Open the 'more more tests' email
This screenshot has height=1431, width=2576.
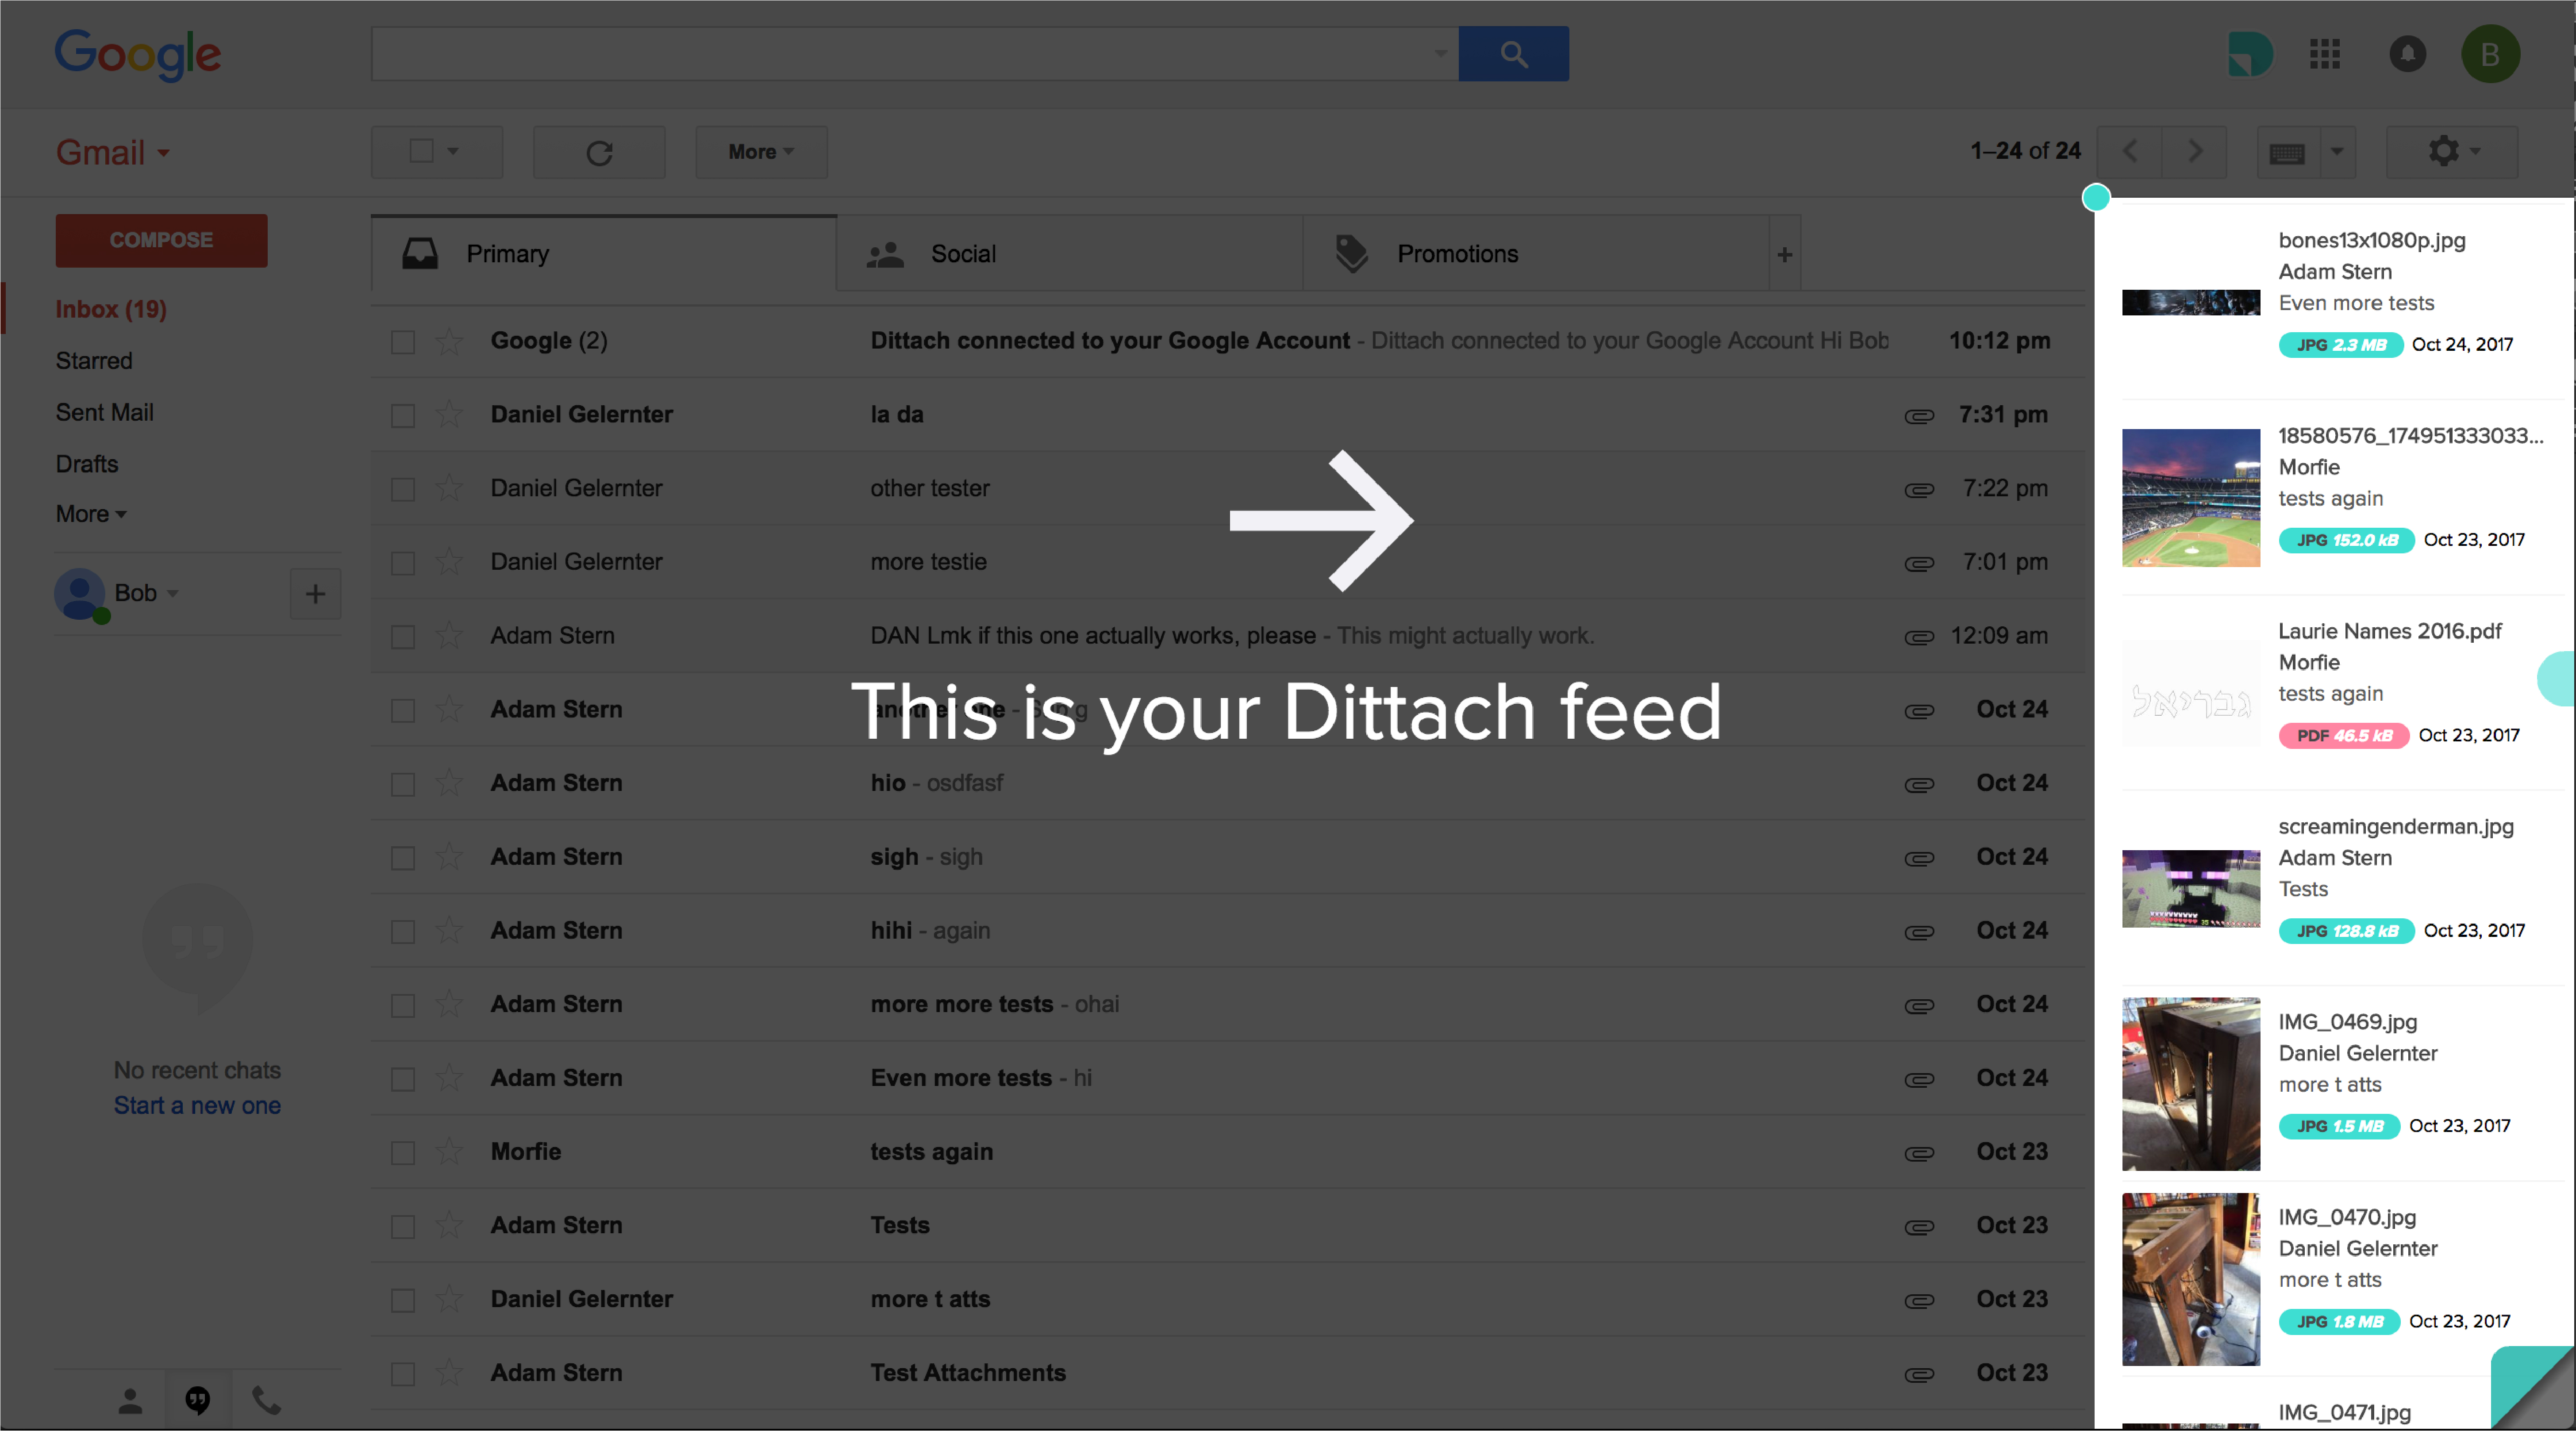click(1228, 1004)
